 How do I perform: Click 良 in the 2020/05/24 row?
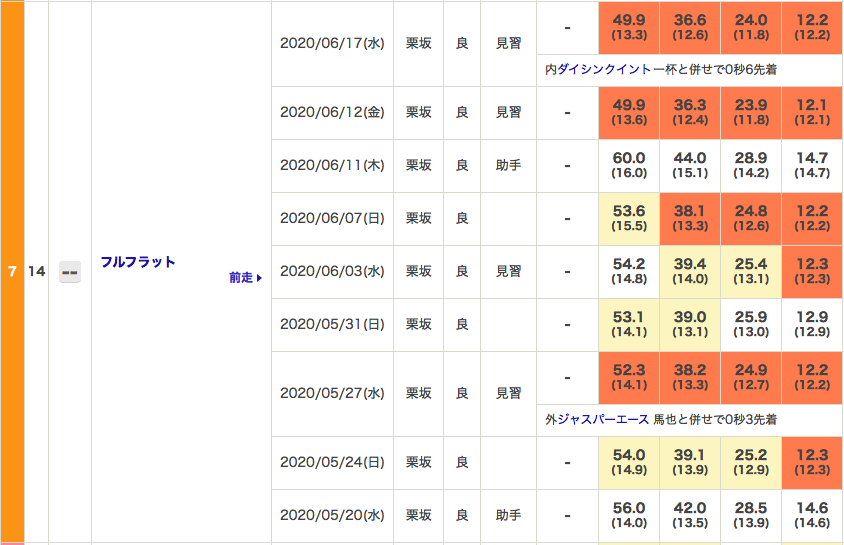coord(462,462)
